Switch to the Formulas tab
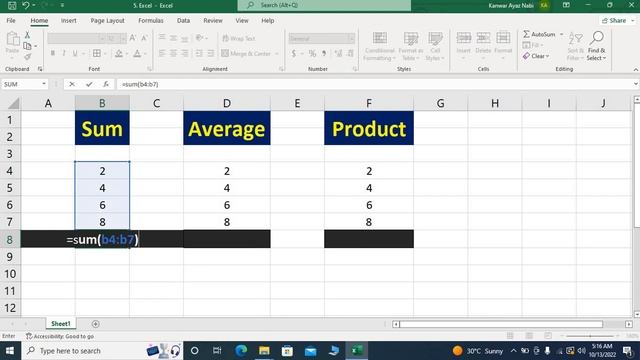Screen dimensions: 640x360 click(151, 20)
